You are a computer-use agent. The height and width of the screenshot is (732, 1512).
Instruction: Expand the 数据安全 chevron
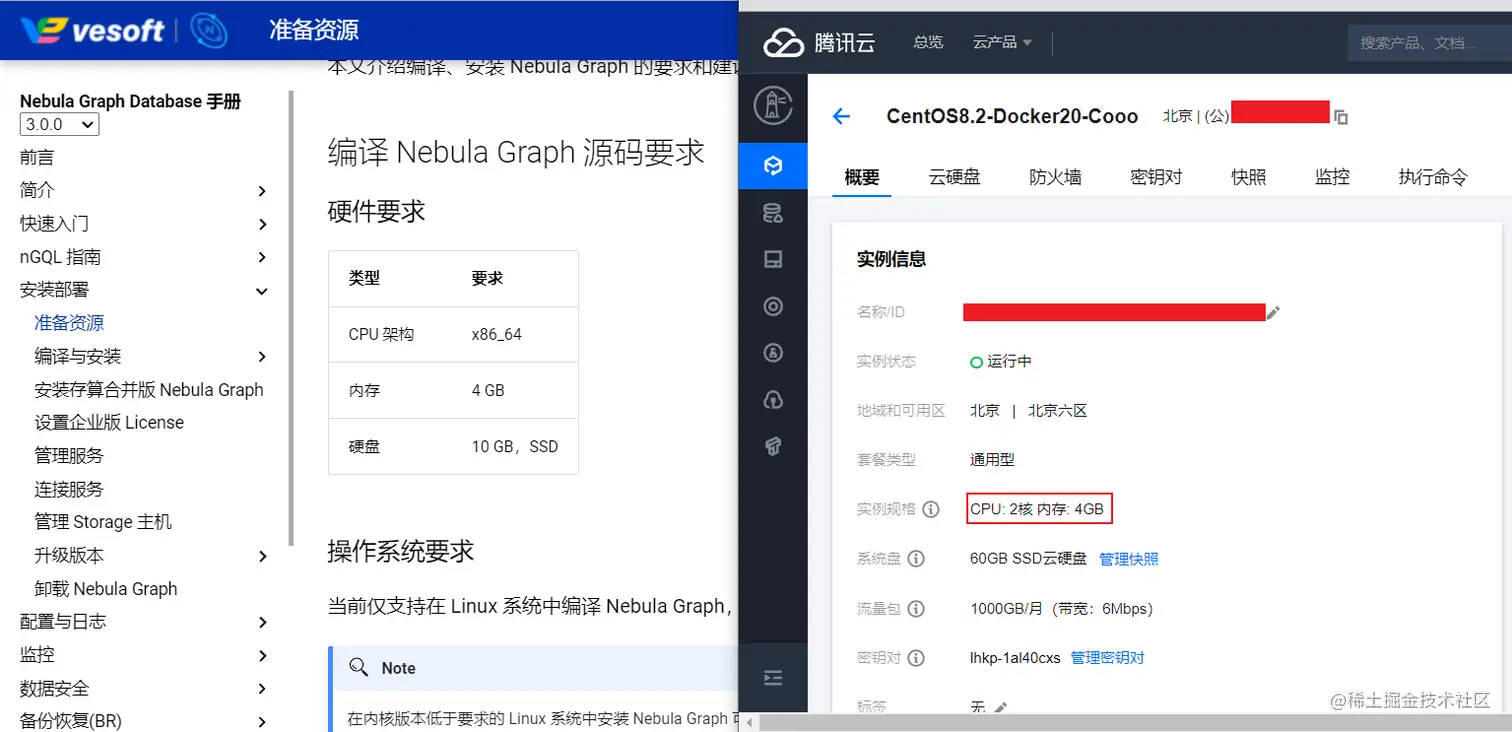click(262, 689)
